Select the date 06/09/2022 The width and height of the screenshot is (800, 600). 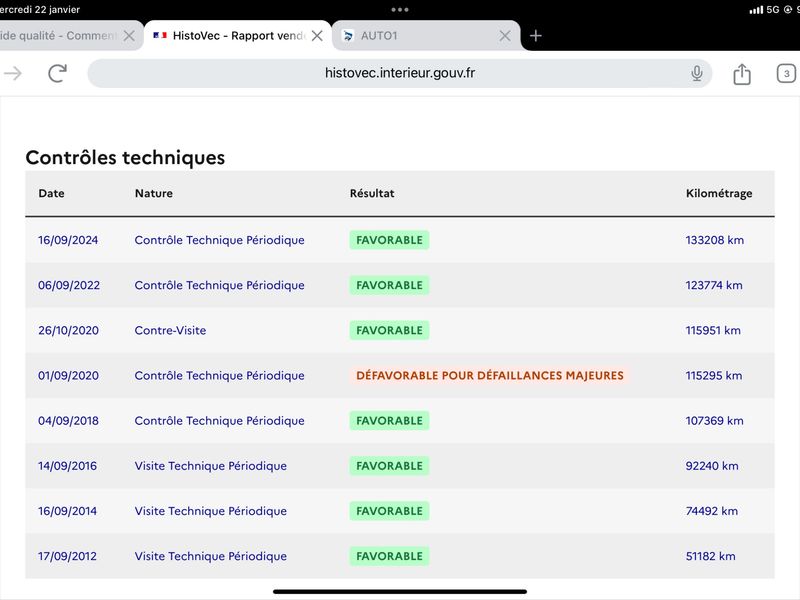coord(69,285)
